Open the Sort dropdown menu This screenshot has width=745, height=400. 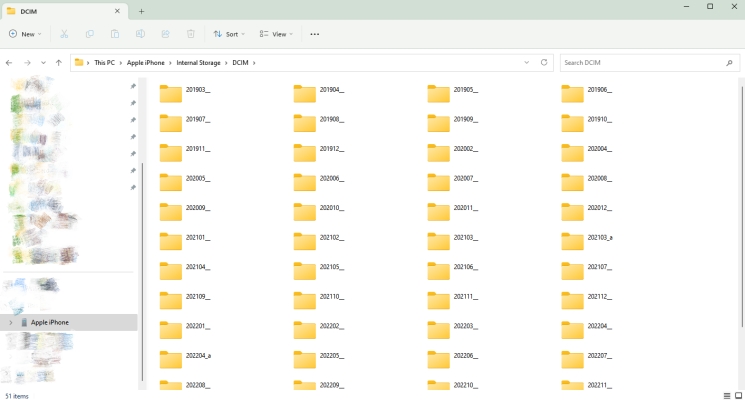[x=229, y=34]
